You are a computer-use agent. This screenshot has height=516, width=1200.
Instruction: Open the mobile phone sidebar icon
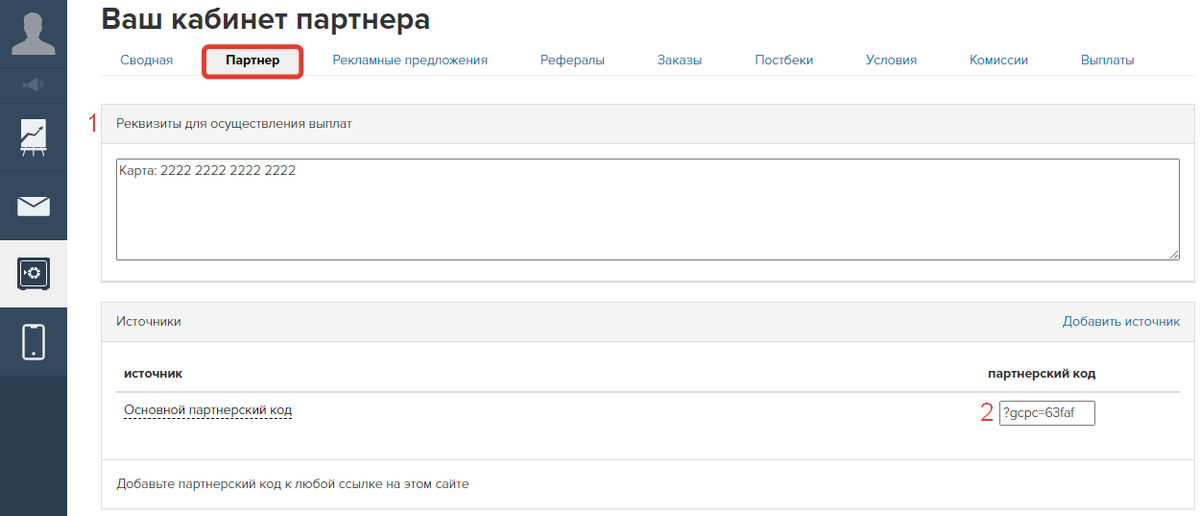tap(33, 342)
